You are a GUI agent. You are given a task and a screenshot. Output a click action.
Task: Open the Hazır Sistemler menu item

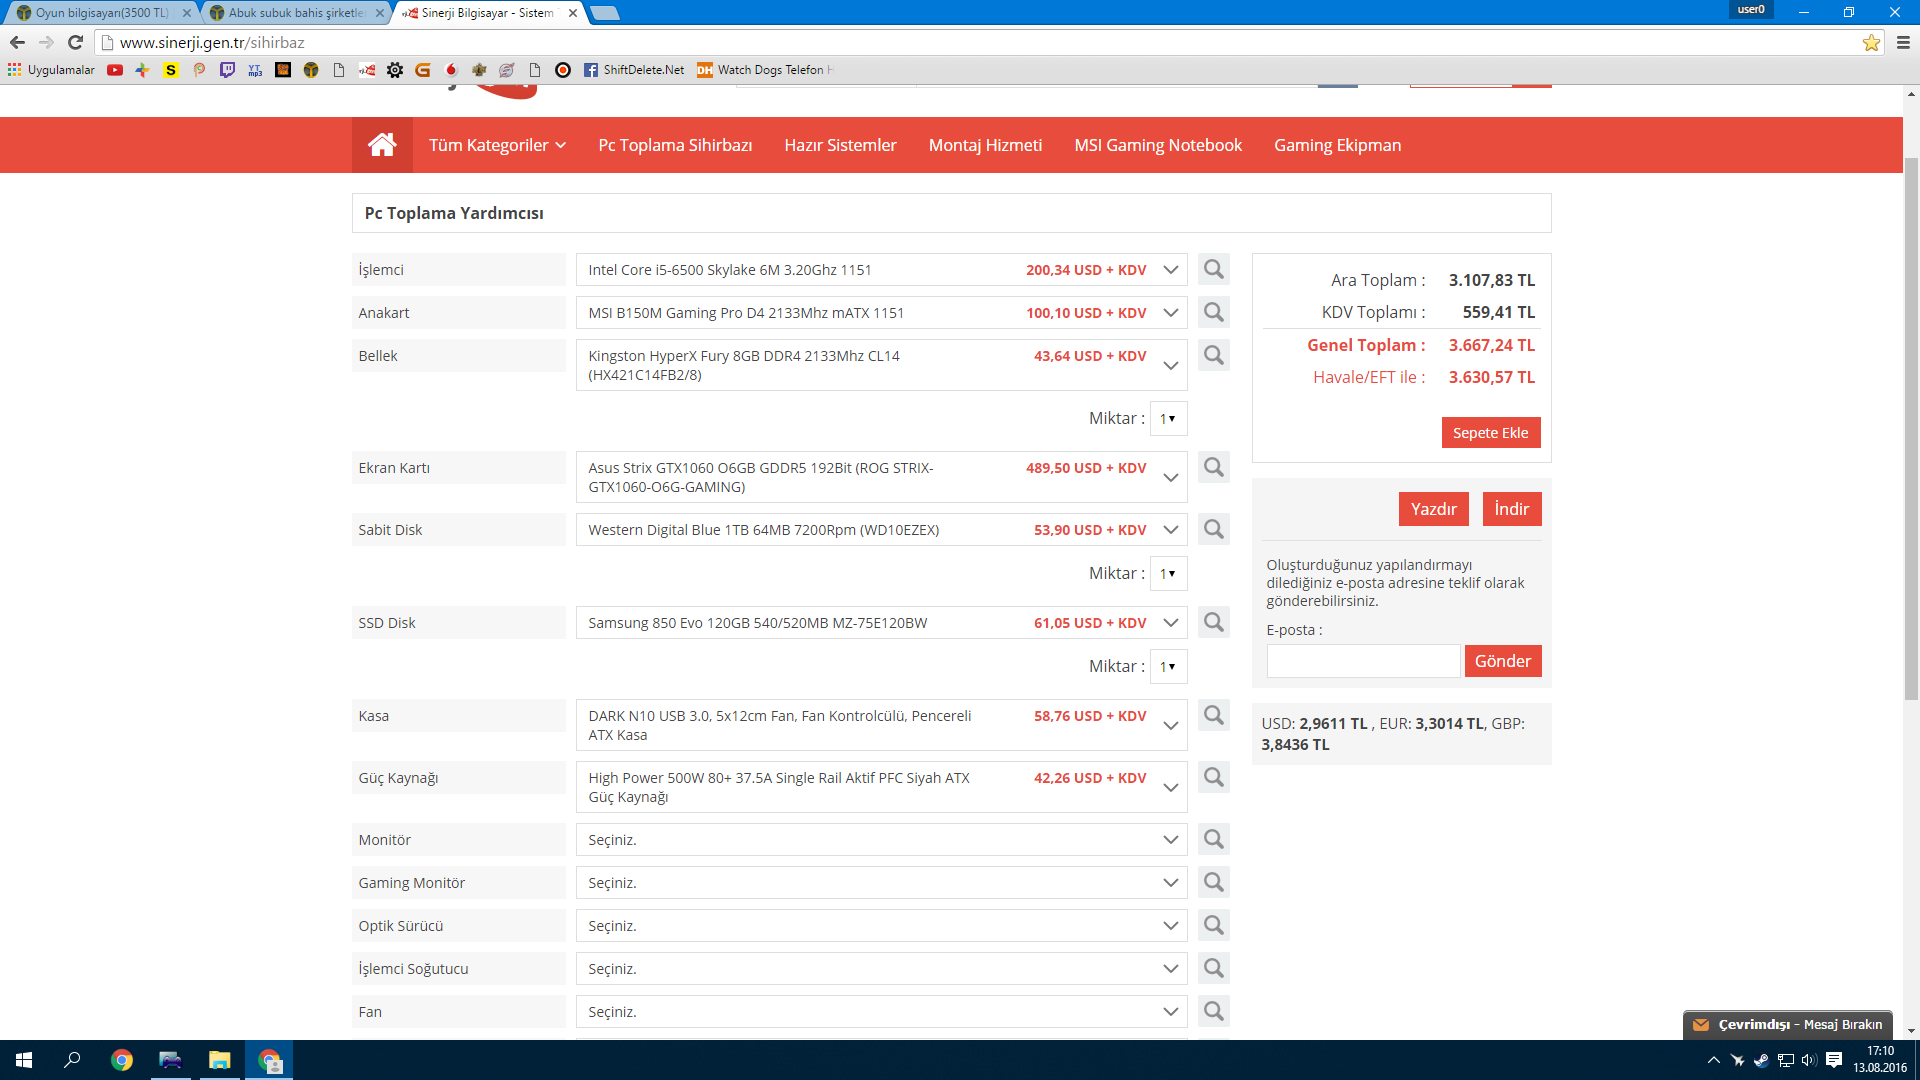pos(840,145)
